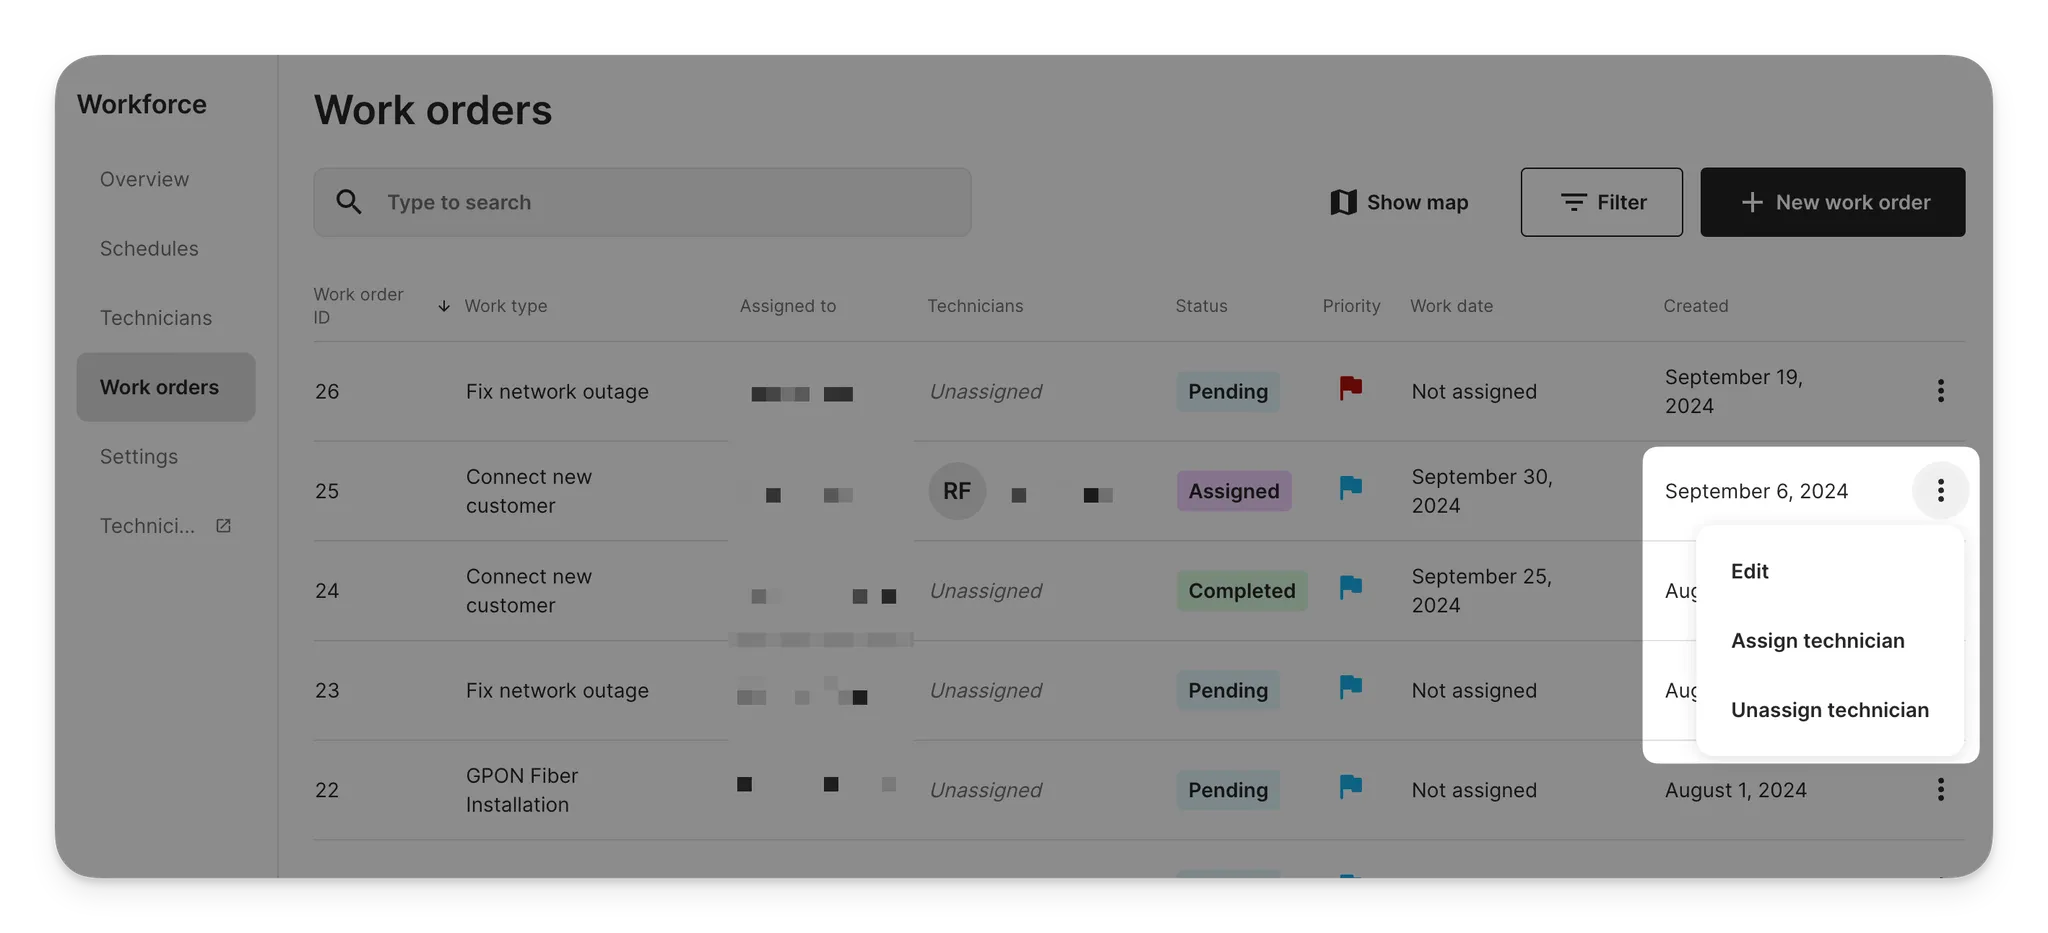Click the blue priority flag on order 23
The height and width of the screenshot is (933, 2048).
(1351, 687)
